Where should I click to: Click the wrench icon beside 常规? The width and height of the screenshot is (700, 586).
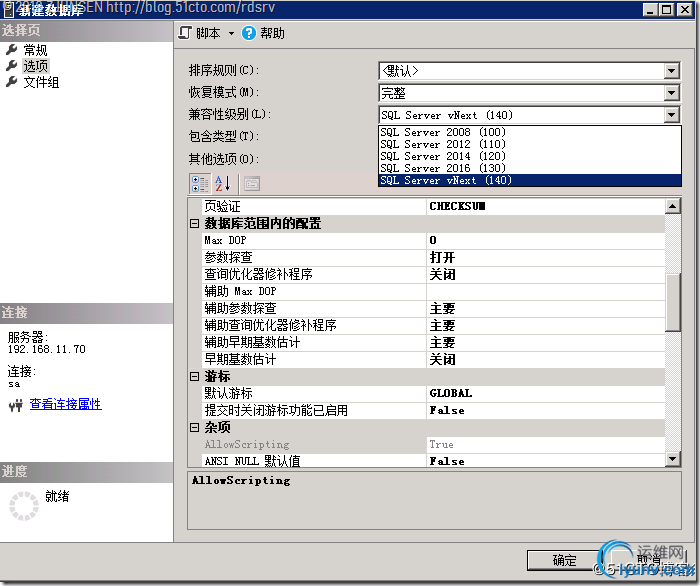click(12, 49)
